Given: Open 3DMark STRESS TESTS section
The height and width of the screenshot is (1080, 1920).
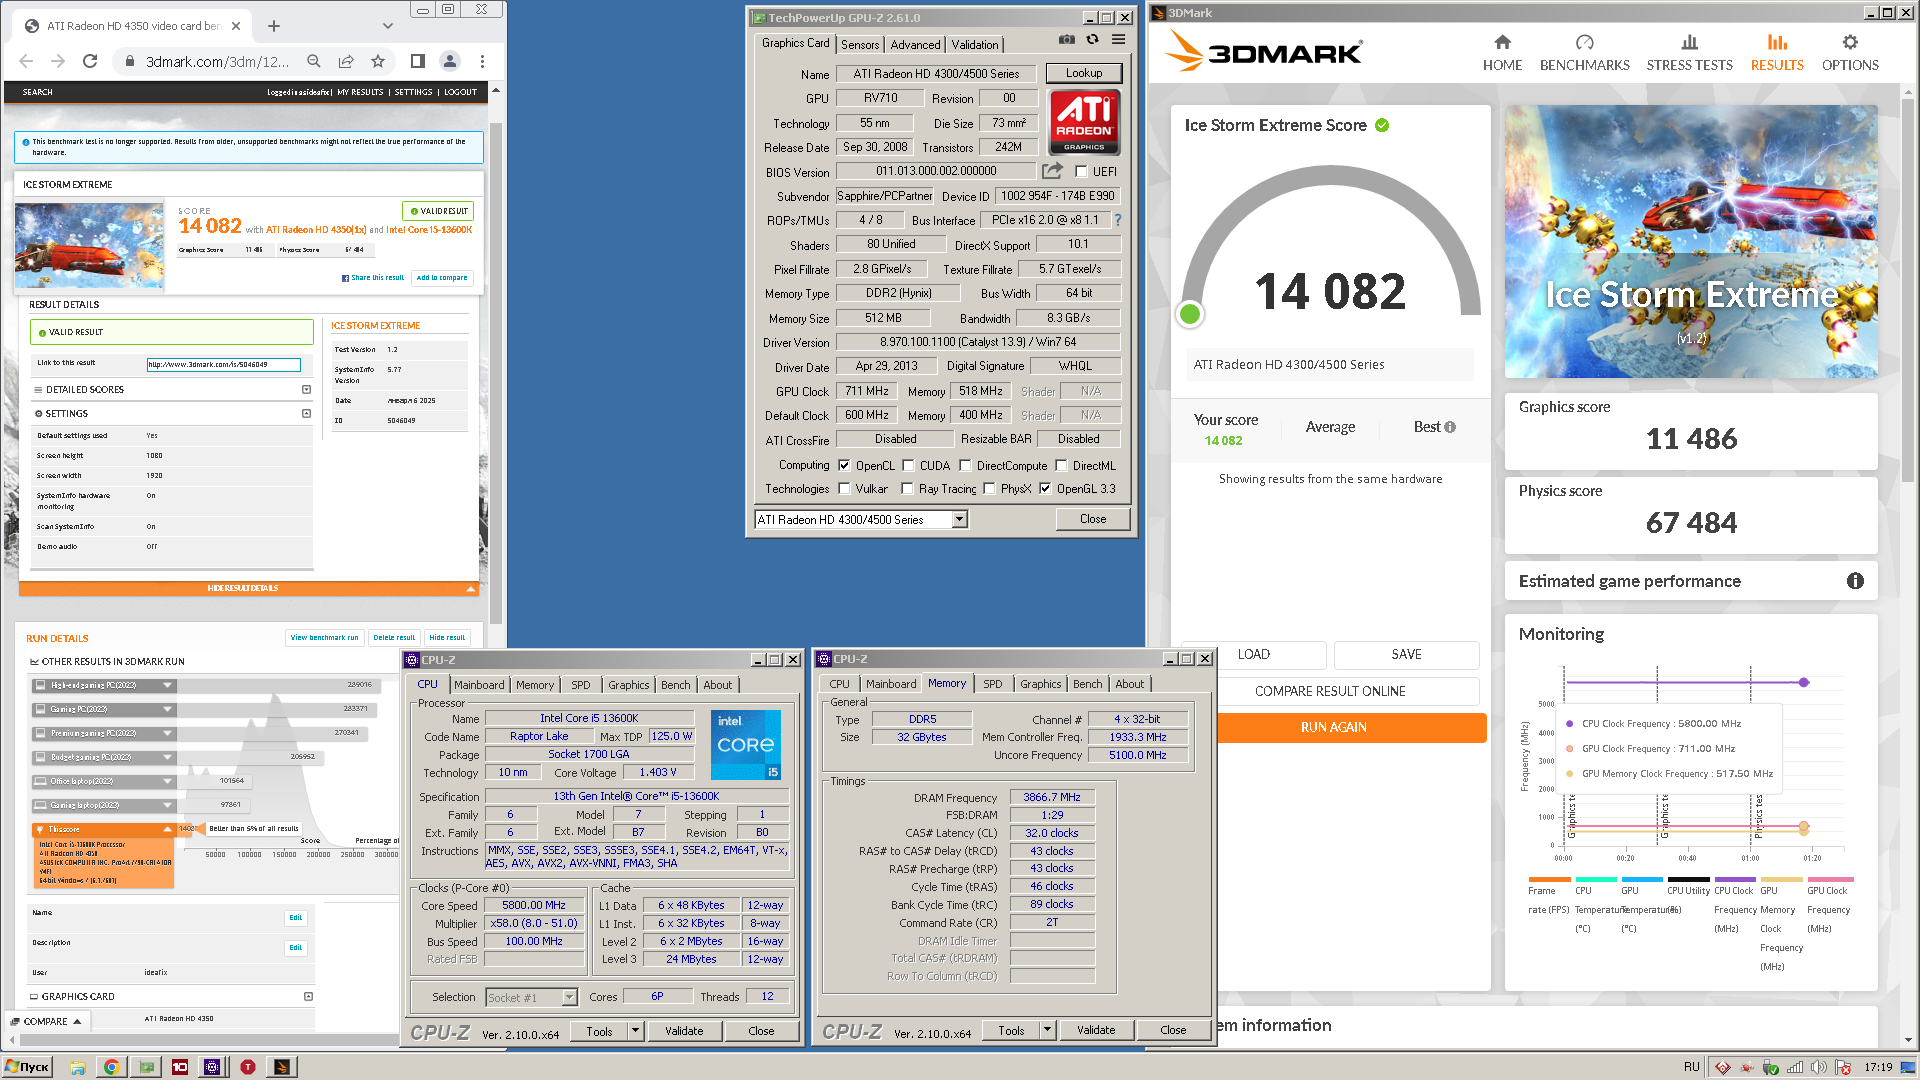Looking at the screenshot, I should tap(1689, 53).
